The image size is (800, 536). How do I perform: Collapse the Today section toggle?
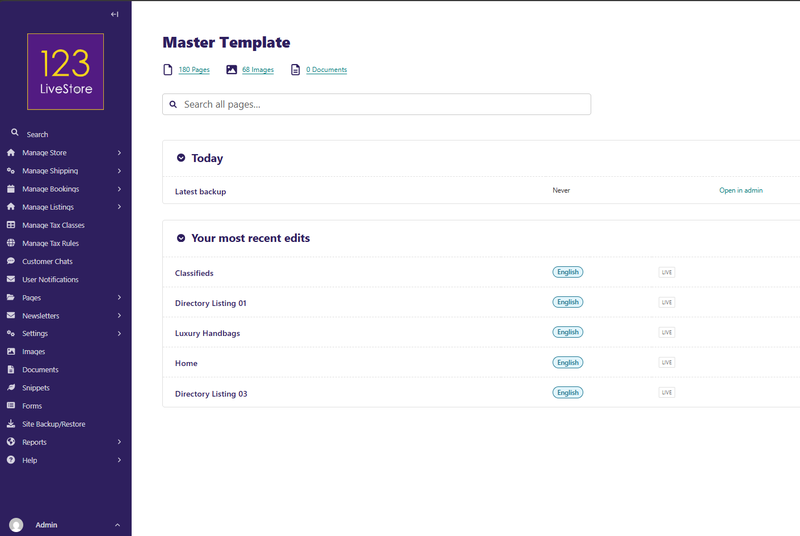(x=181, y=158)
